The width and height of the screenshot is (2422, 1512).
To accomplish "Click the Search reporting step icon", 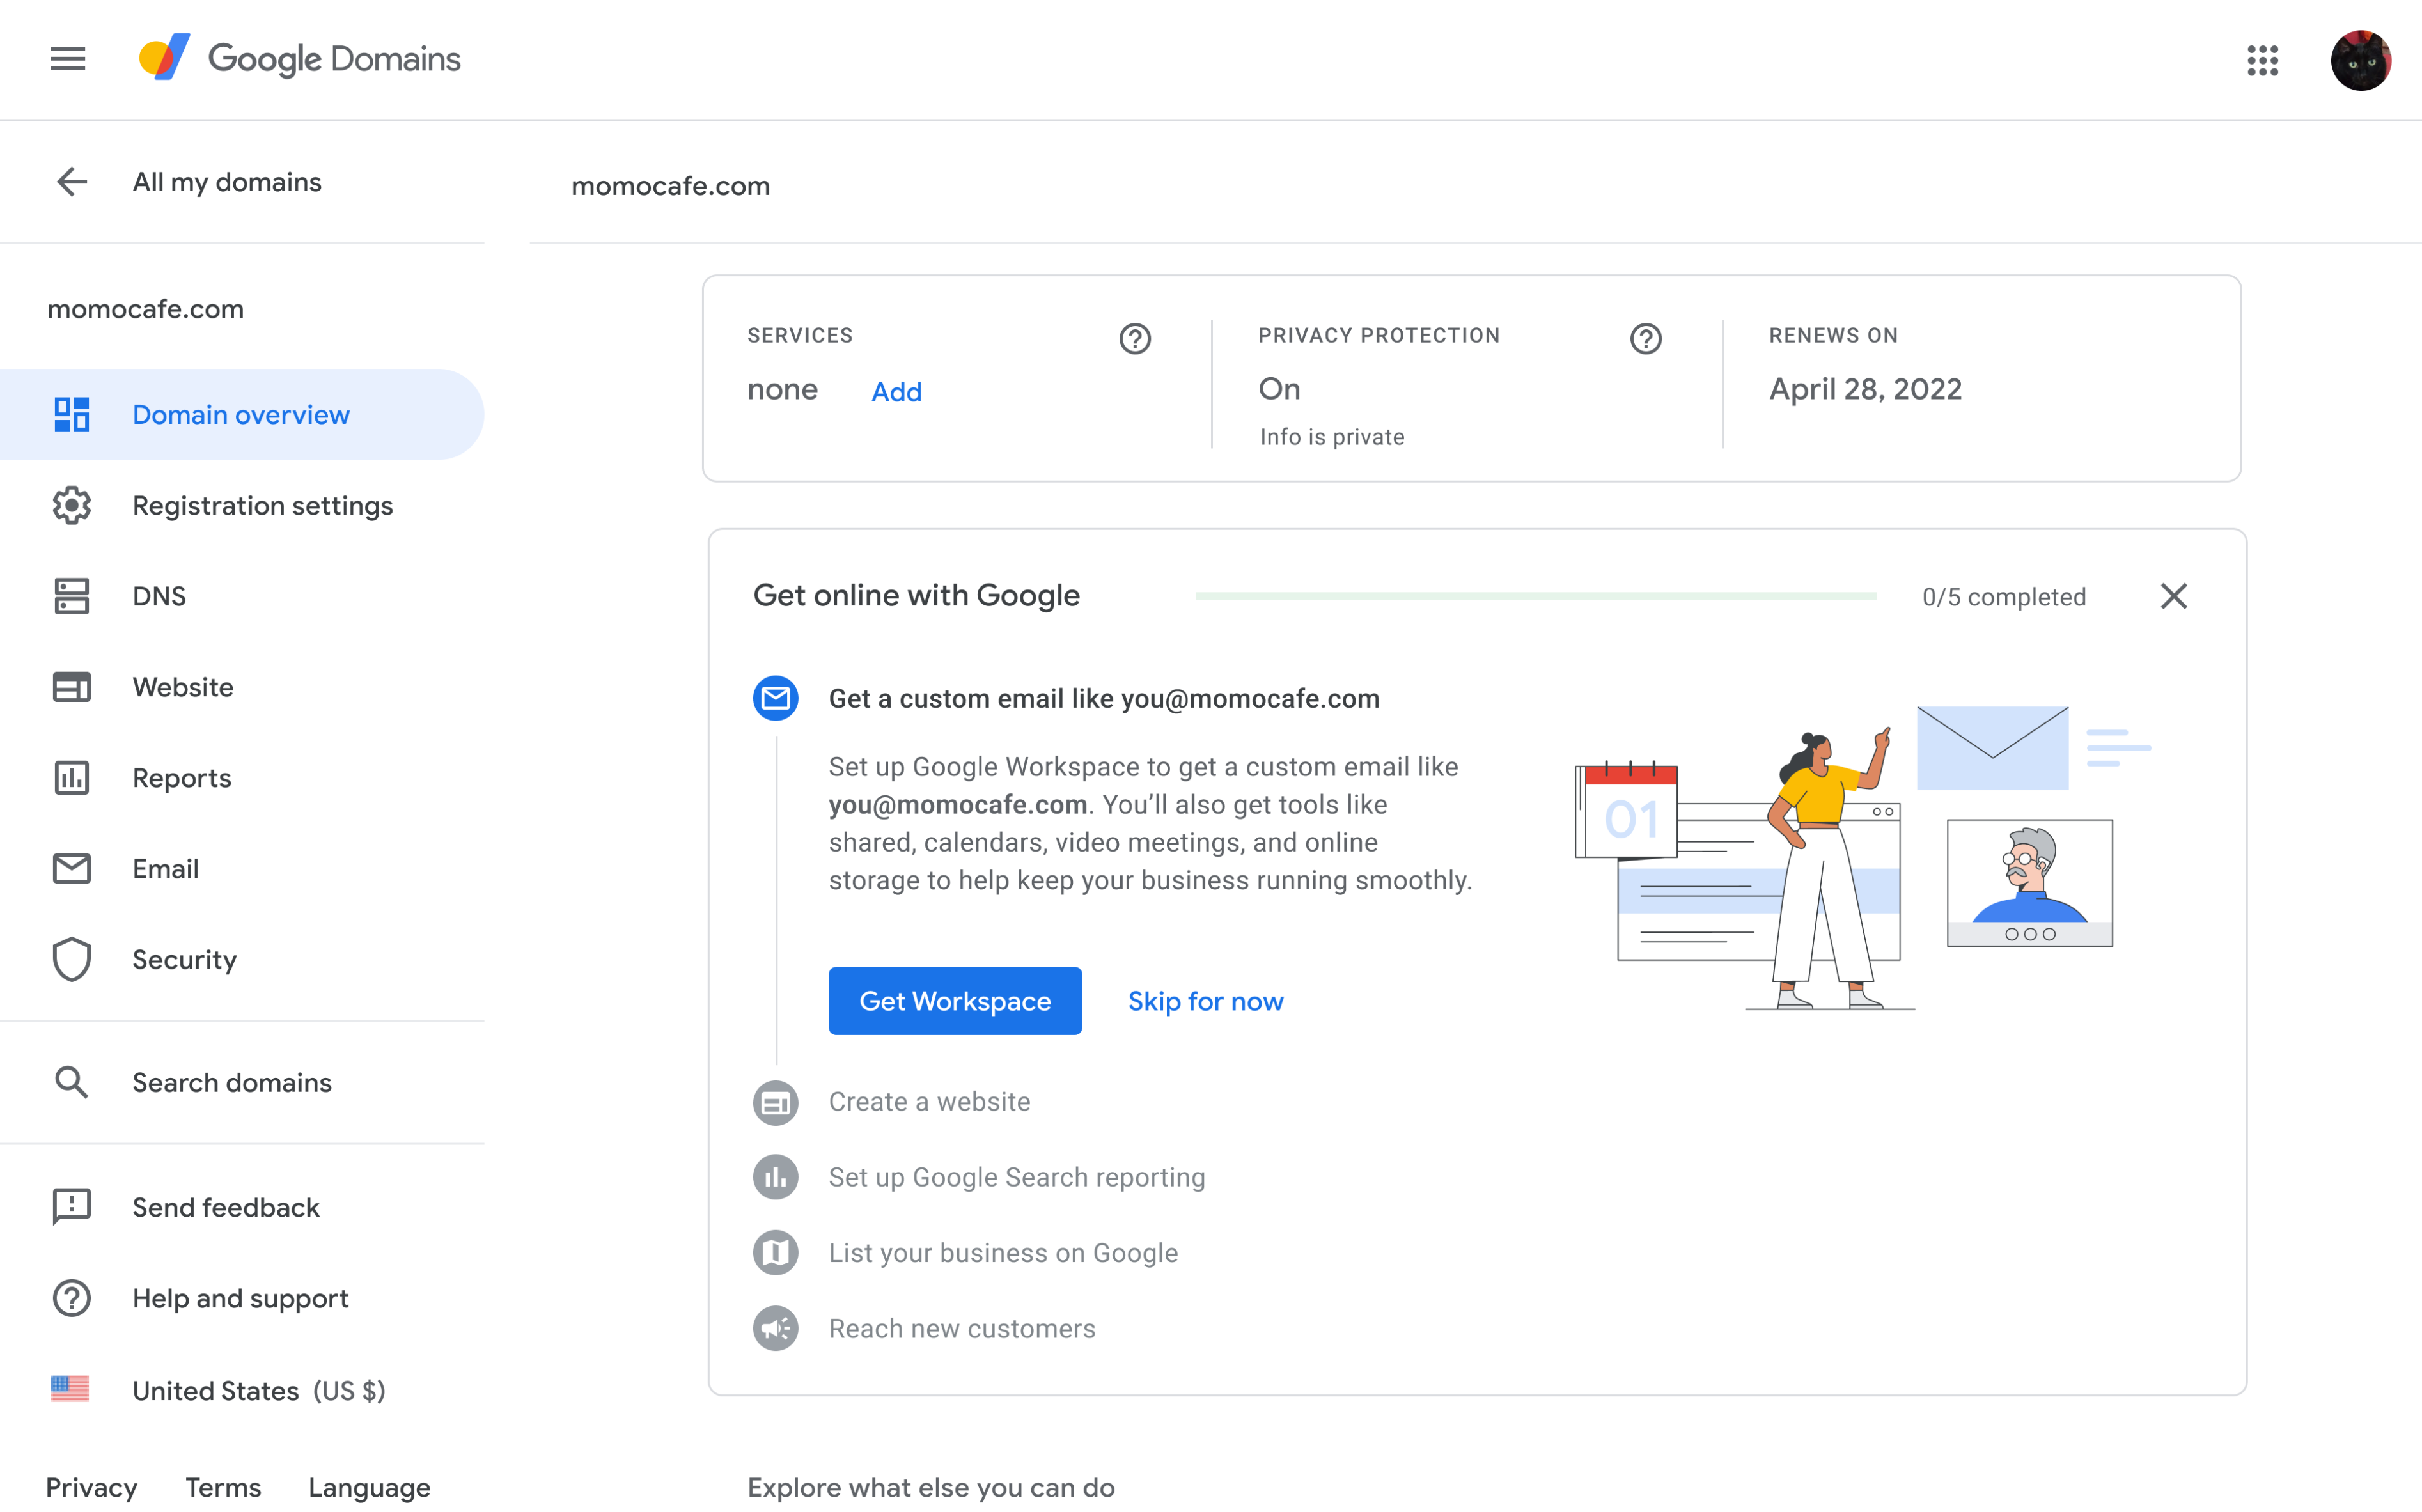I will click(x=776, y=1178).
